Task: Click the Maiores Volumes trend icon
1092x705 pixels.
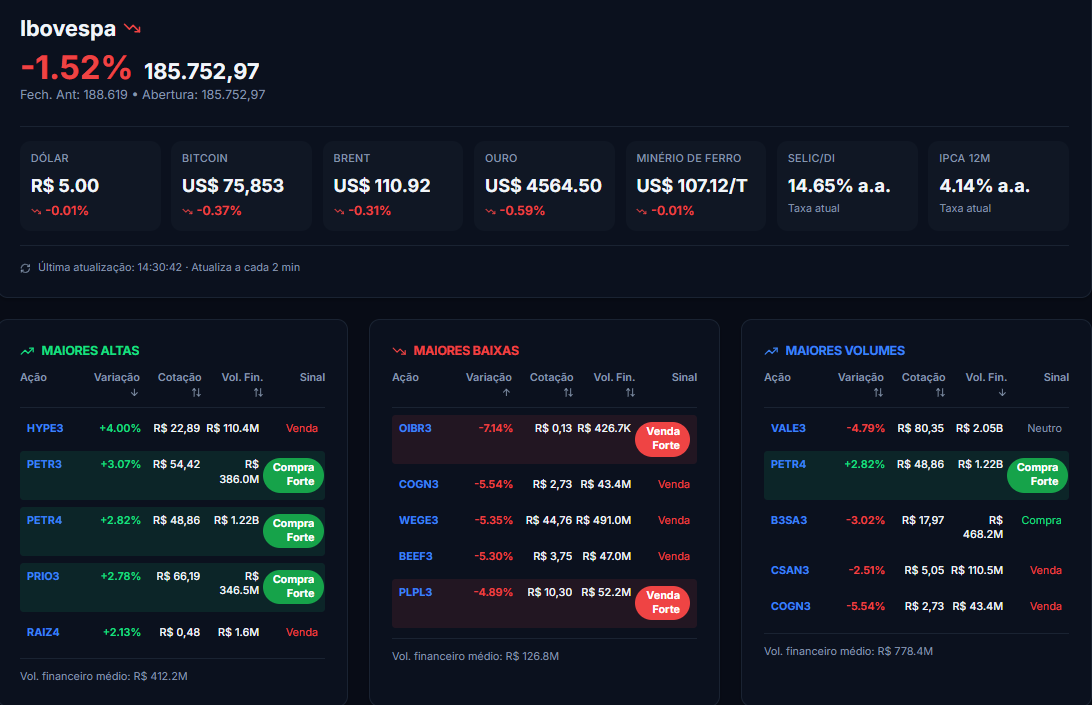Action: point(771,351)
